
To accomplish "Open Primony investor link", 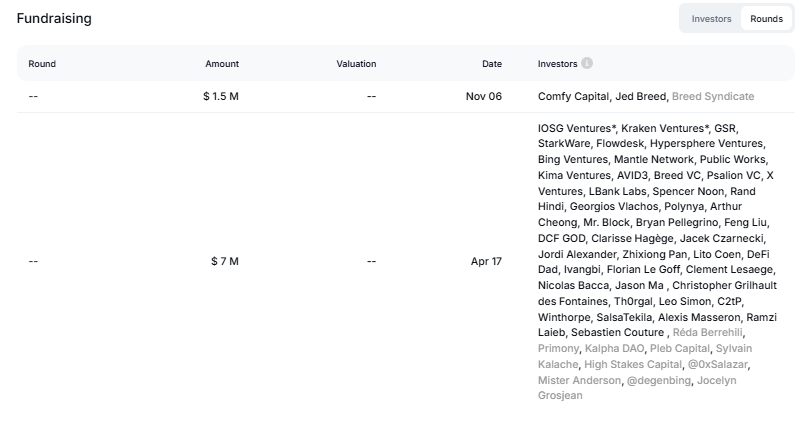I will tap(558, 349).
